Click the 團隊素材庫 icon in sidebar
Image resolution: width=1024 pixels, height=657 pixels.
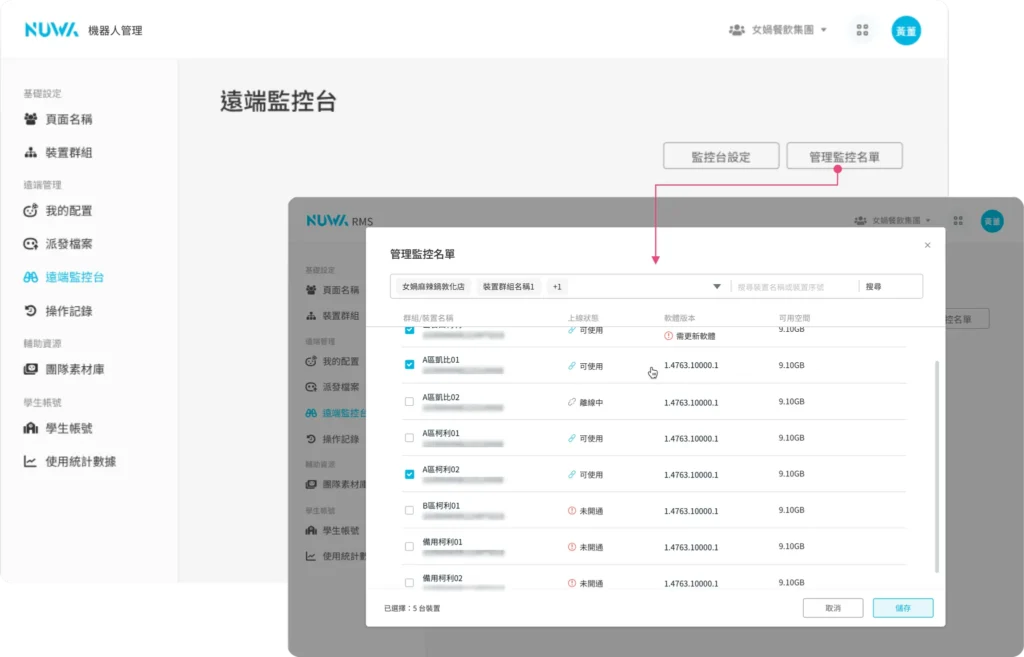(x=31, y=369)
